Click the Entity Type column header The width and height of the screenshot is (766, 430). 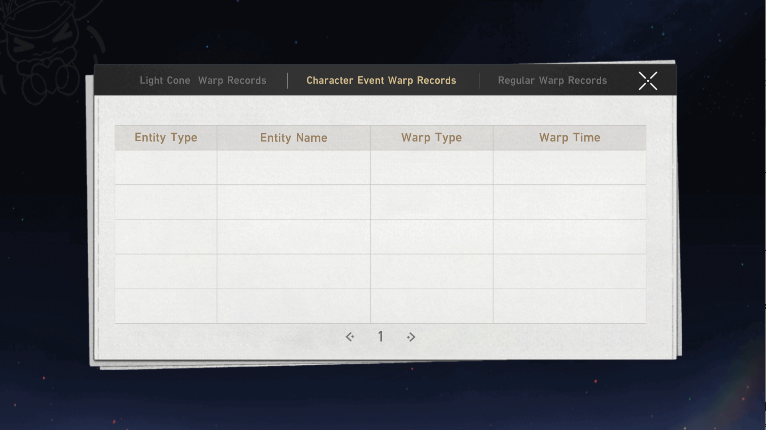click(x=166, y=138)
